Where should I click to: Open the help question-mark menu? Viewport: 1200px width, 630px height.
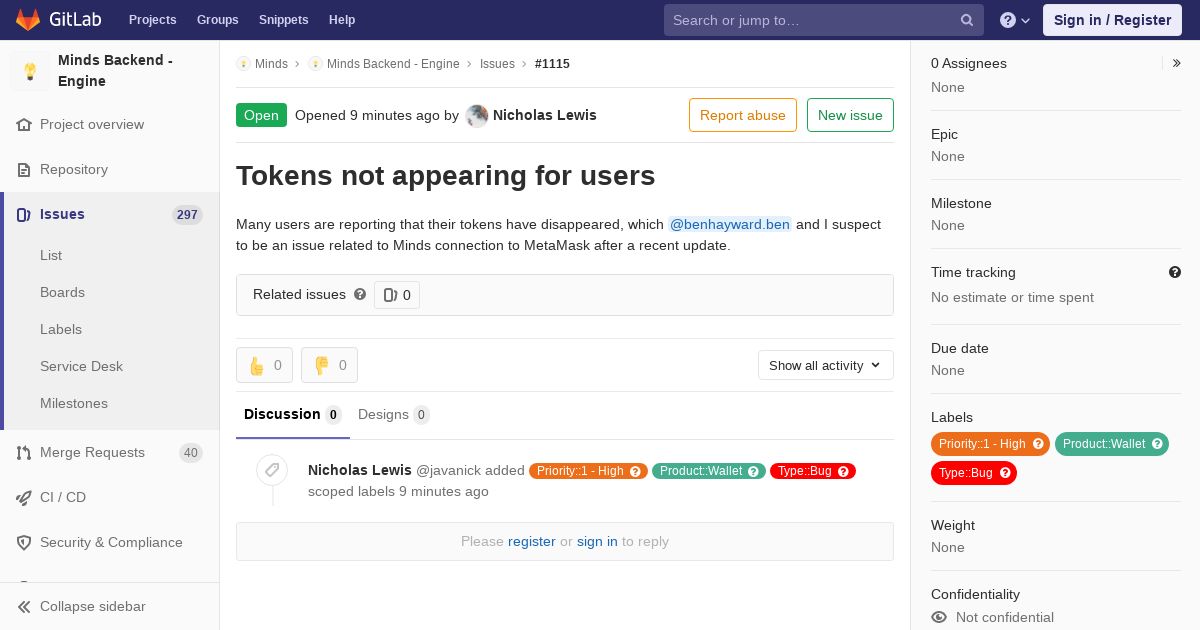pyautogui.click(x=1015, y=20)
